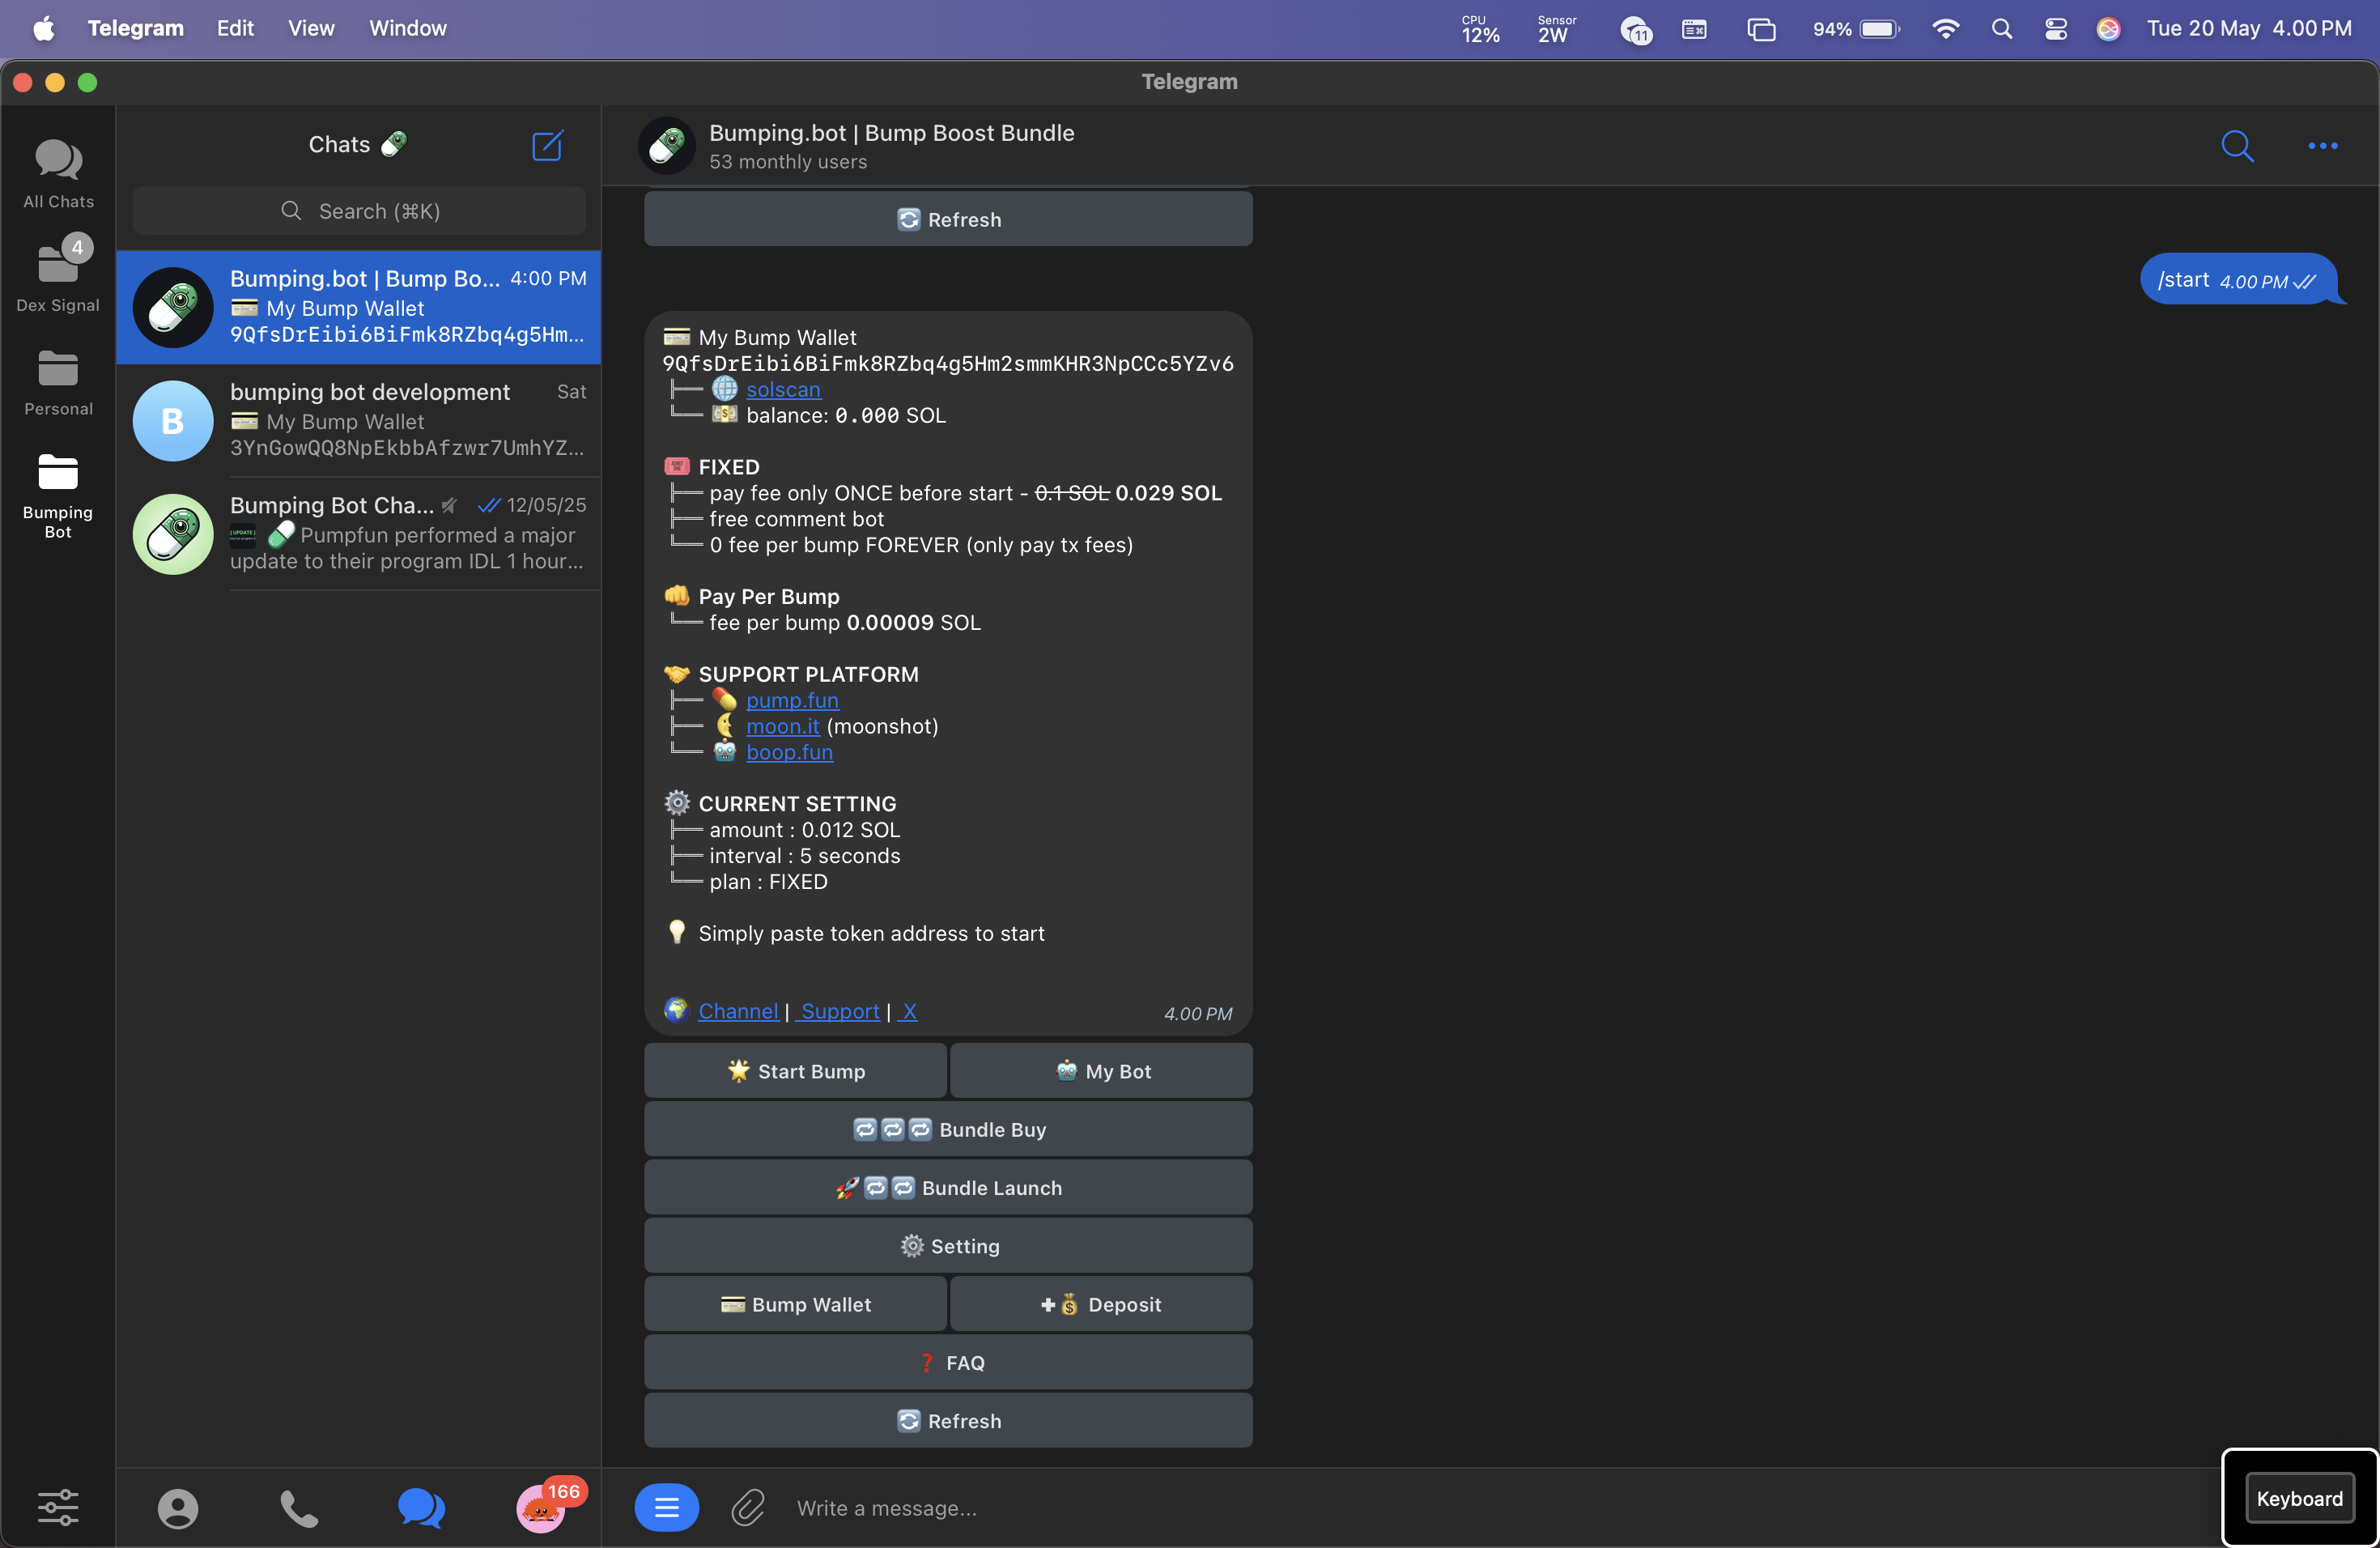The image size is (2380, 1548).
Task: Click the battery status icon
Action: 1856,29
